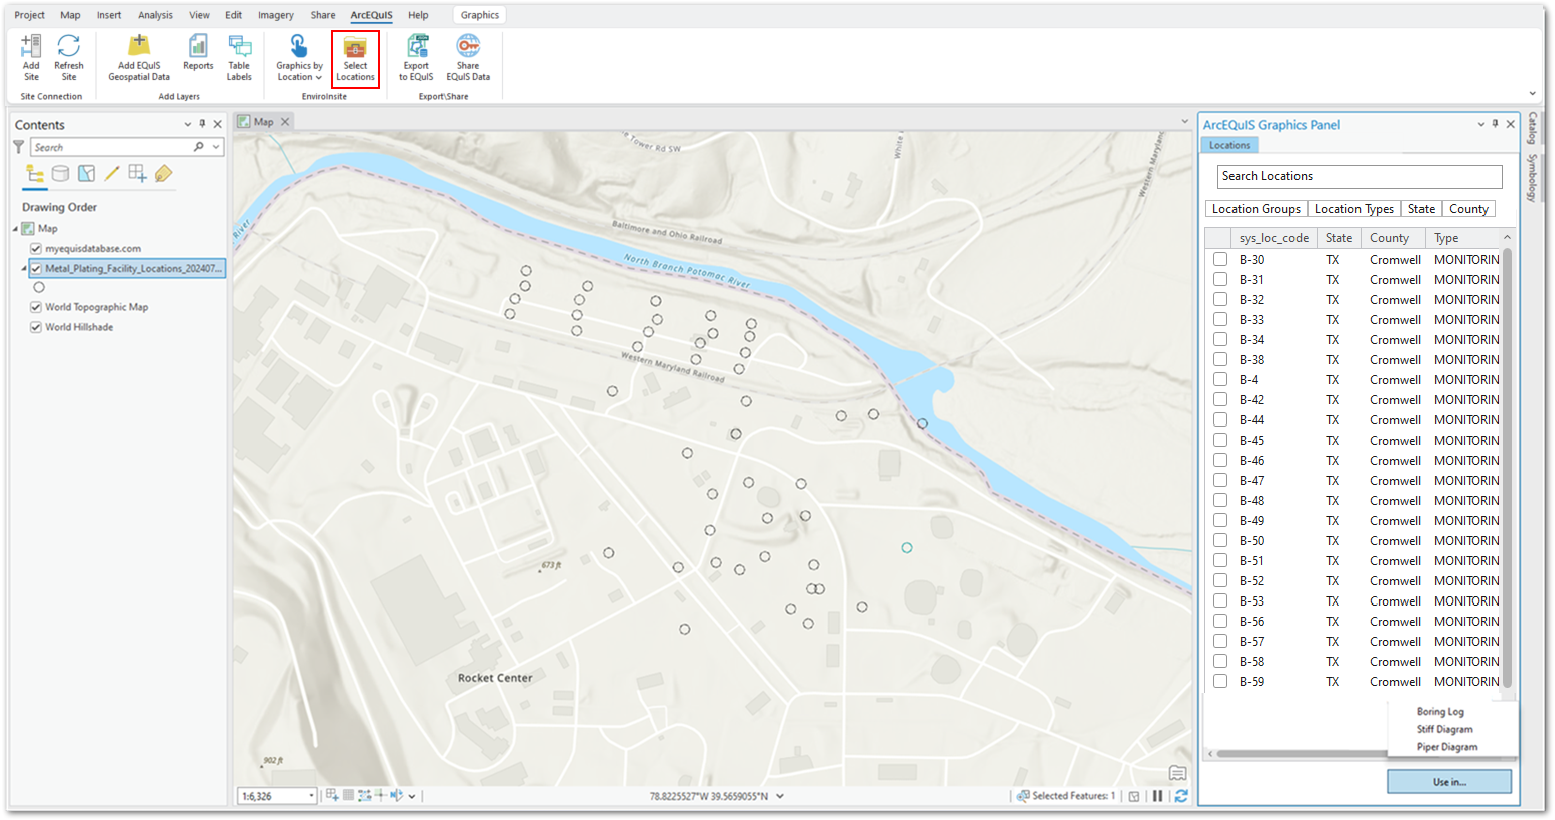The image size is (1555, 820).
Task: Click the pause drawing icon
Action: tap(1157, 796)
